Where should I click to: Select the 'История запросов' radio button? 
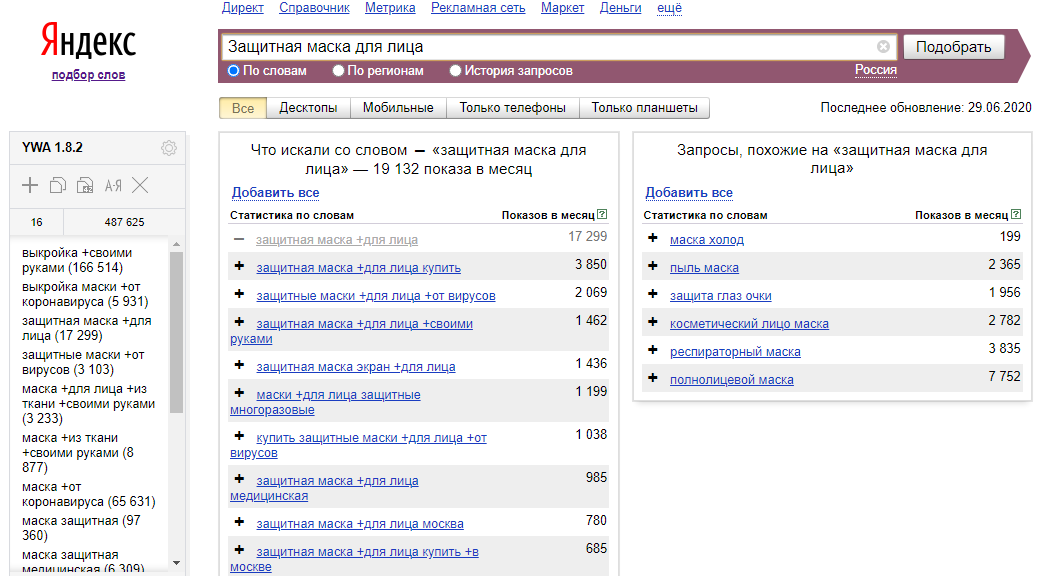click(x=456, y=71)
